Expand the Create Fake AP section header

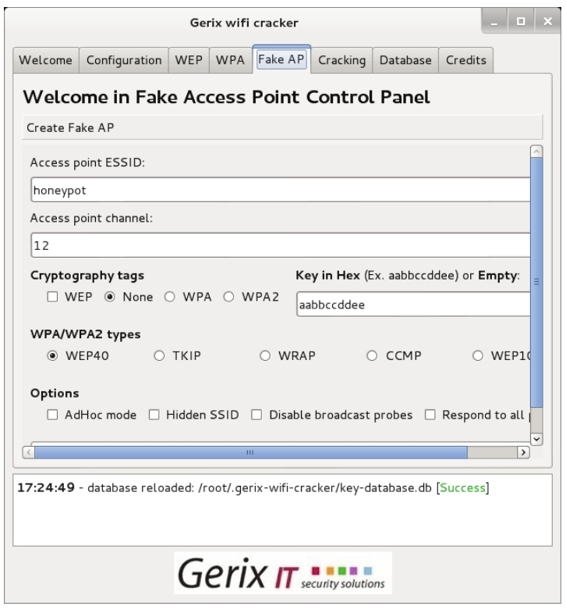(282, 128)
